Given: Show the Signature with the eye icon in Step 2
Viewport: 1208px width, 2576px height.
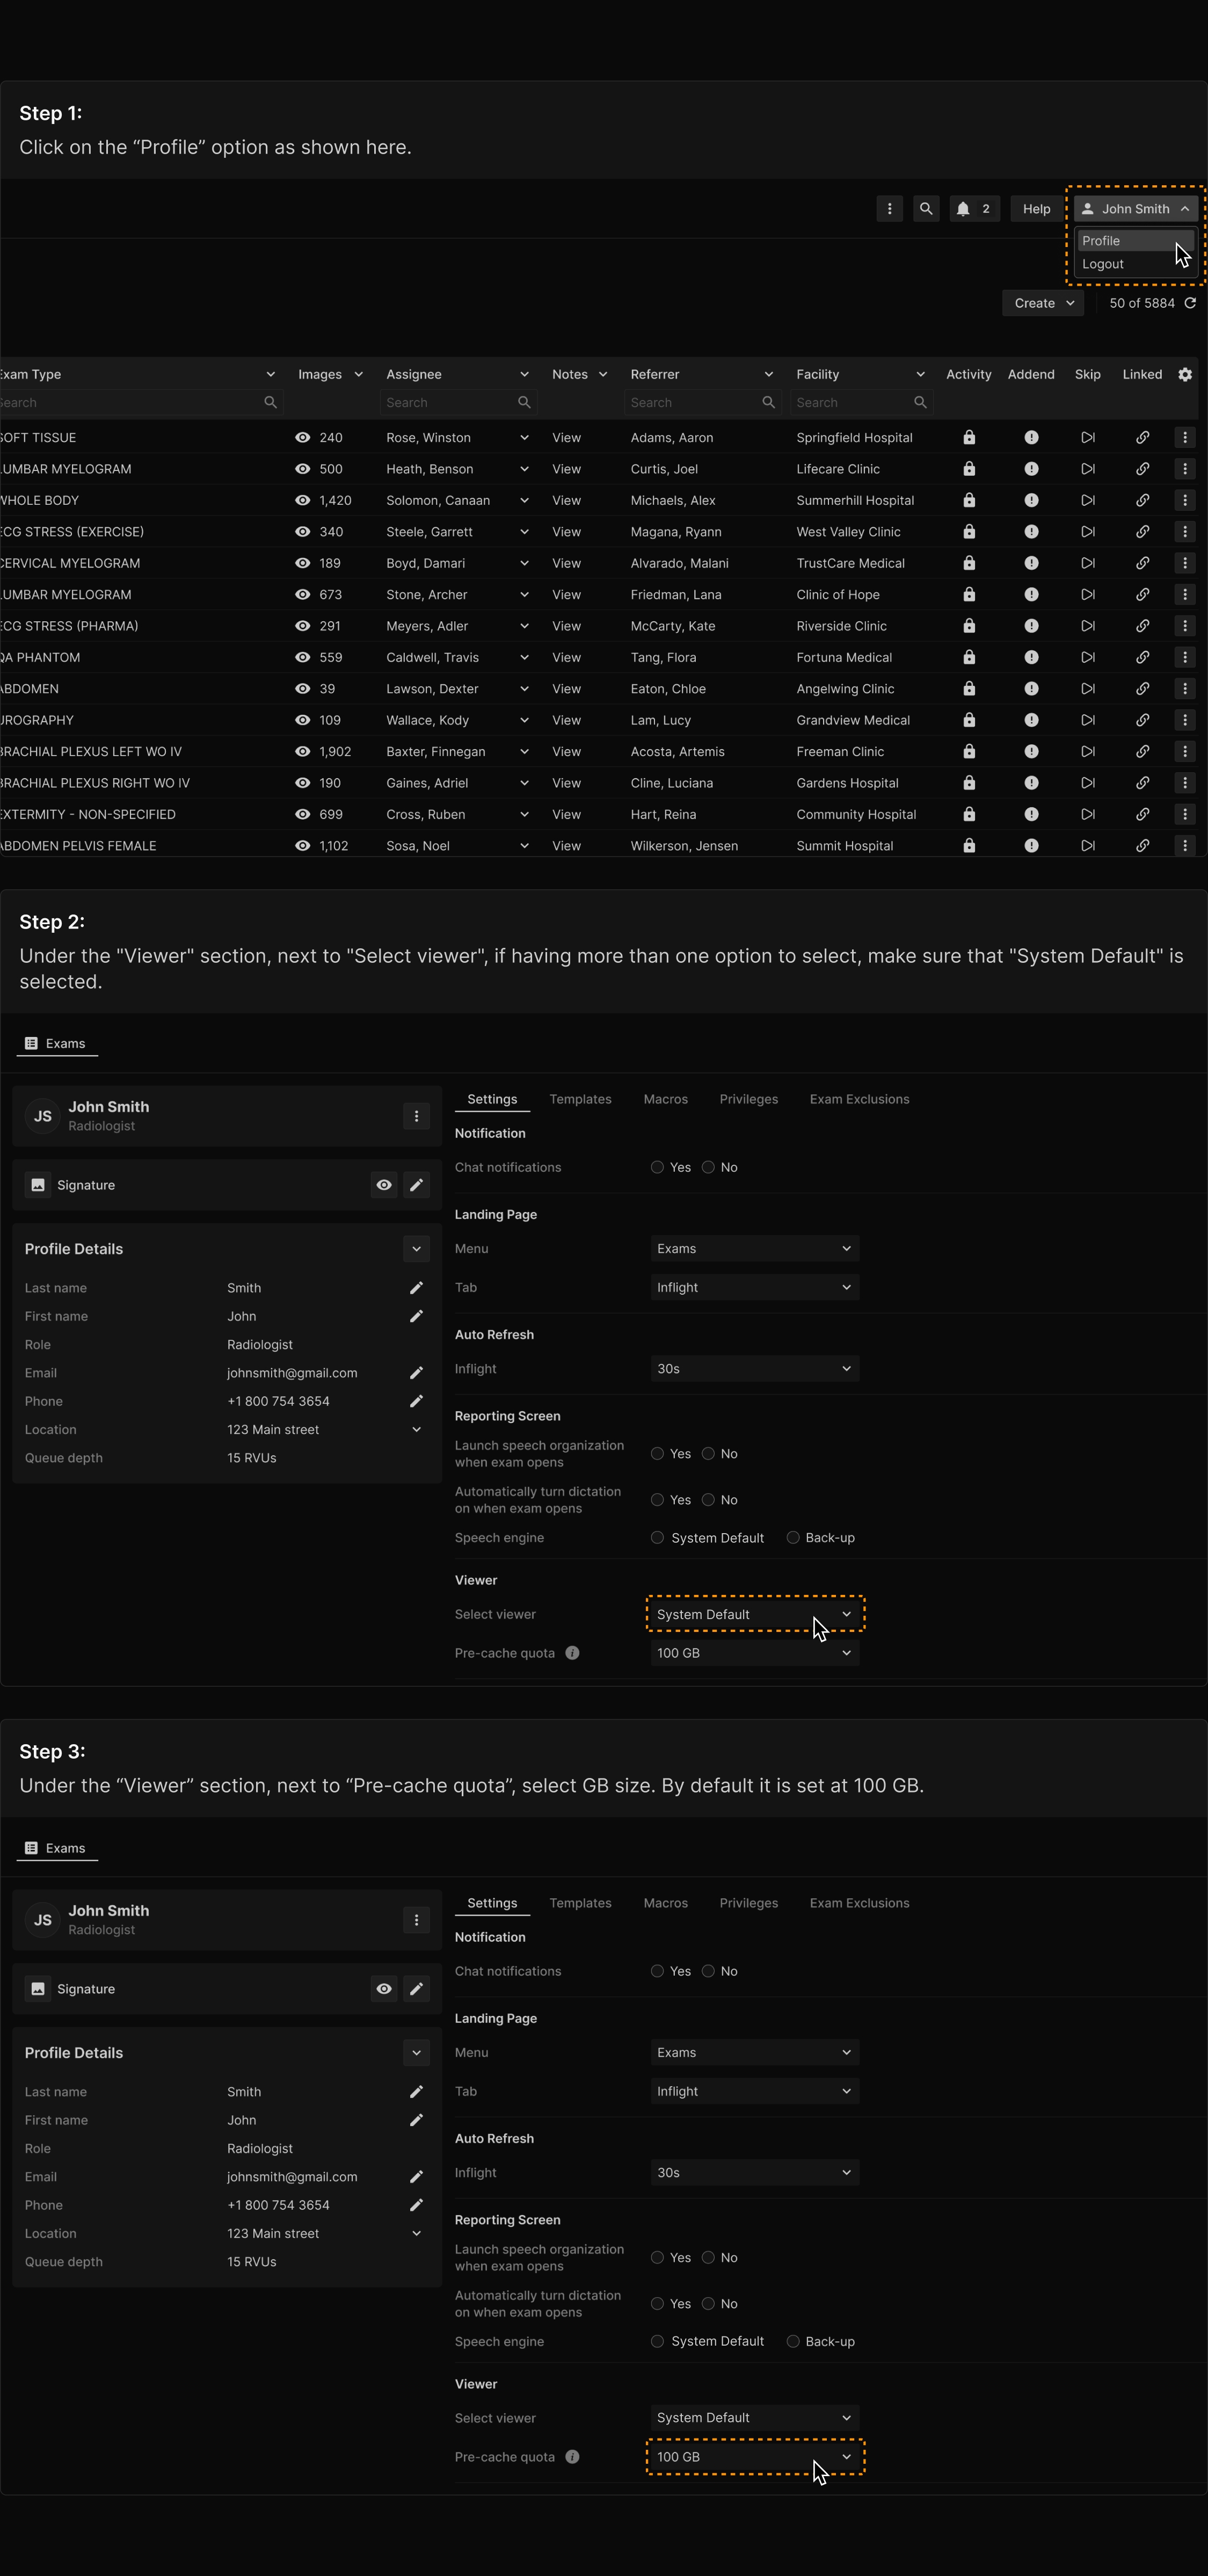Looking at the screenshot, I should pyautogui.click(x=384, y=1185).
